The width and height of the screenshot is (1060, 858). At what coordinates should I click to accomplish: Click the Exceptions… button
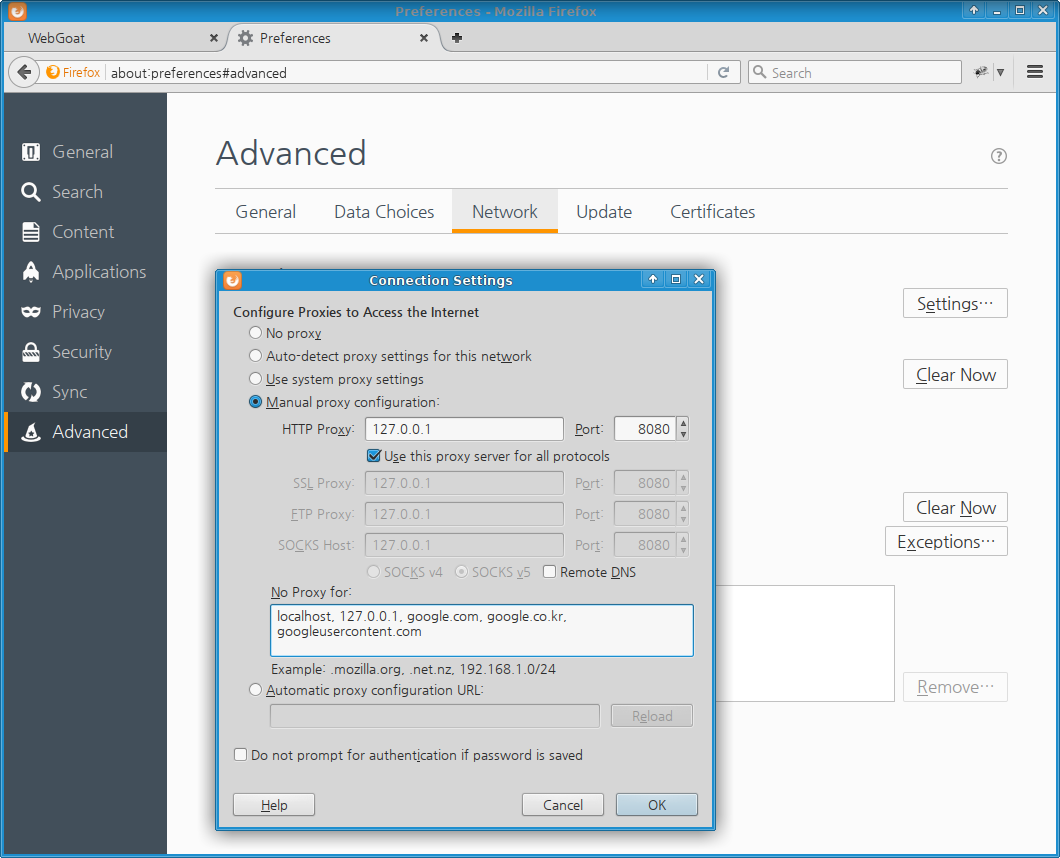click(946, 542)
